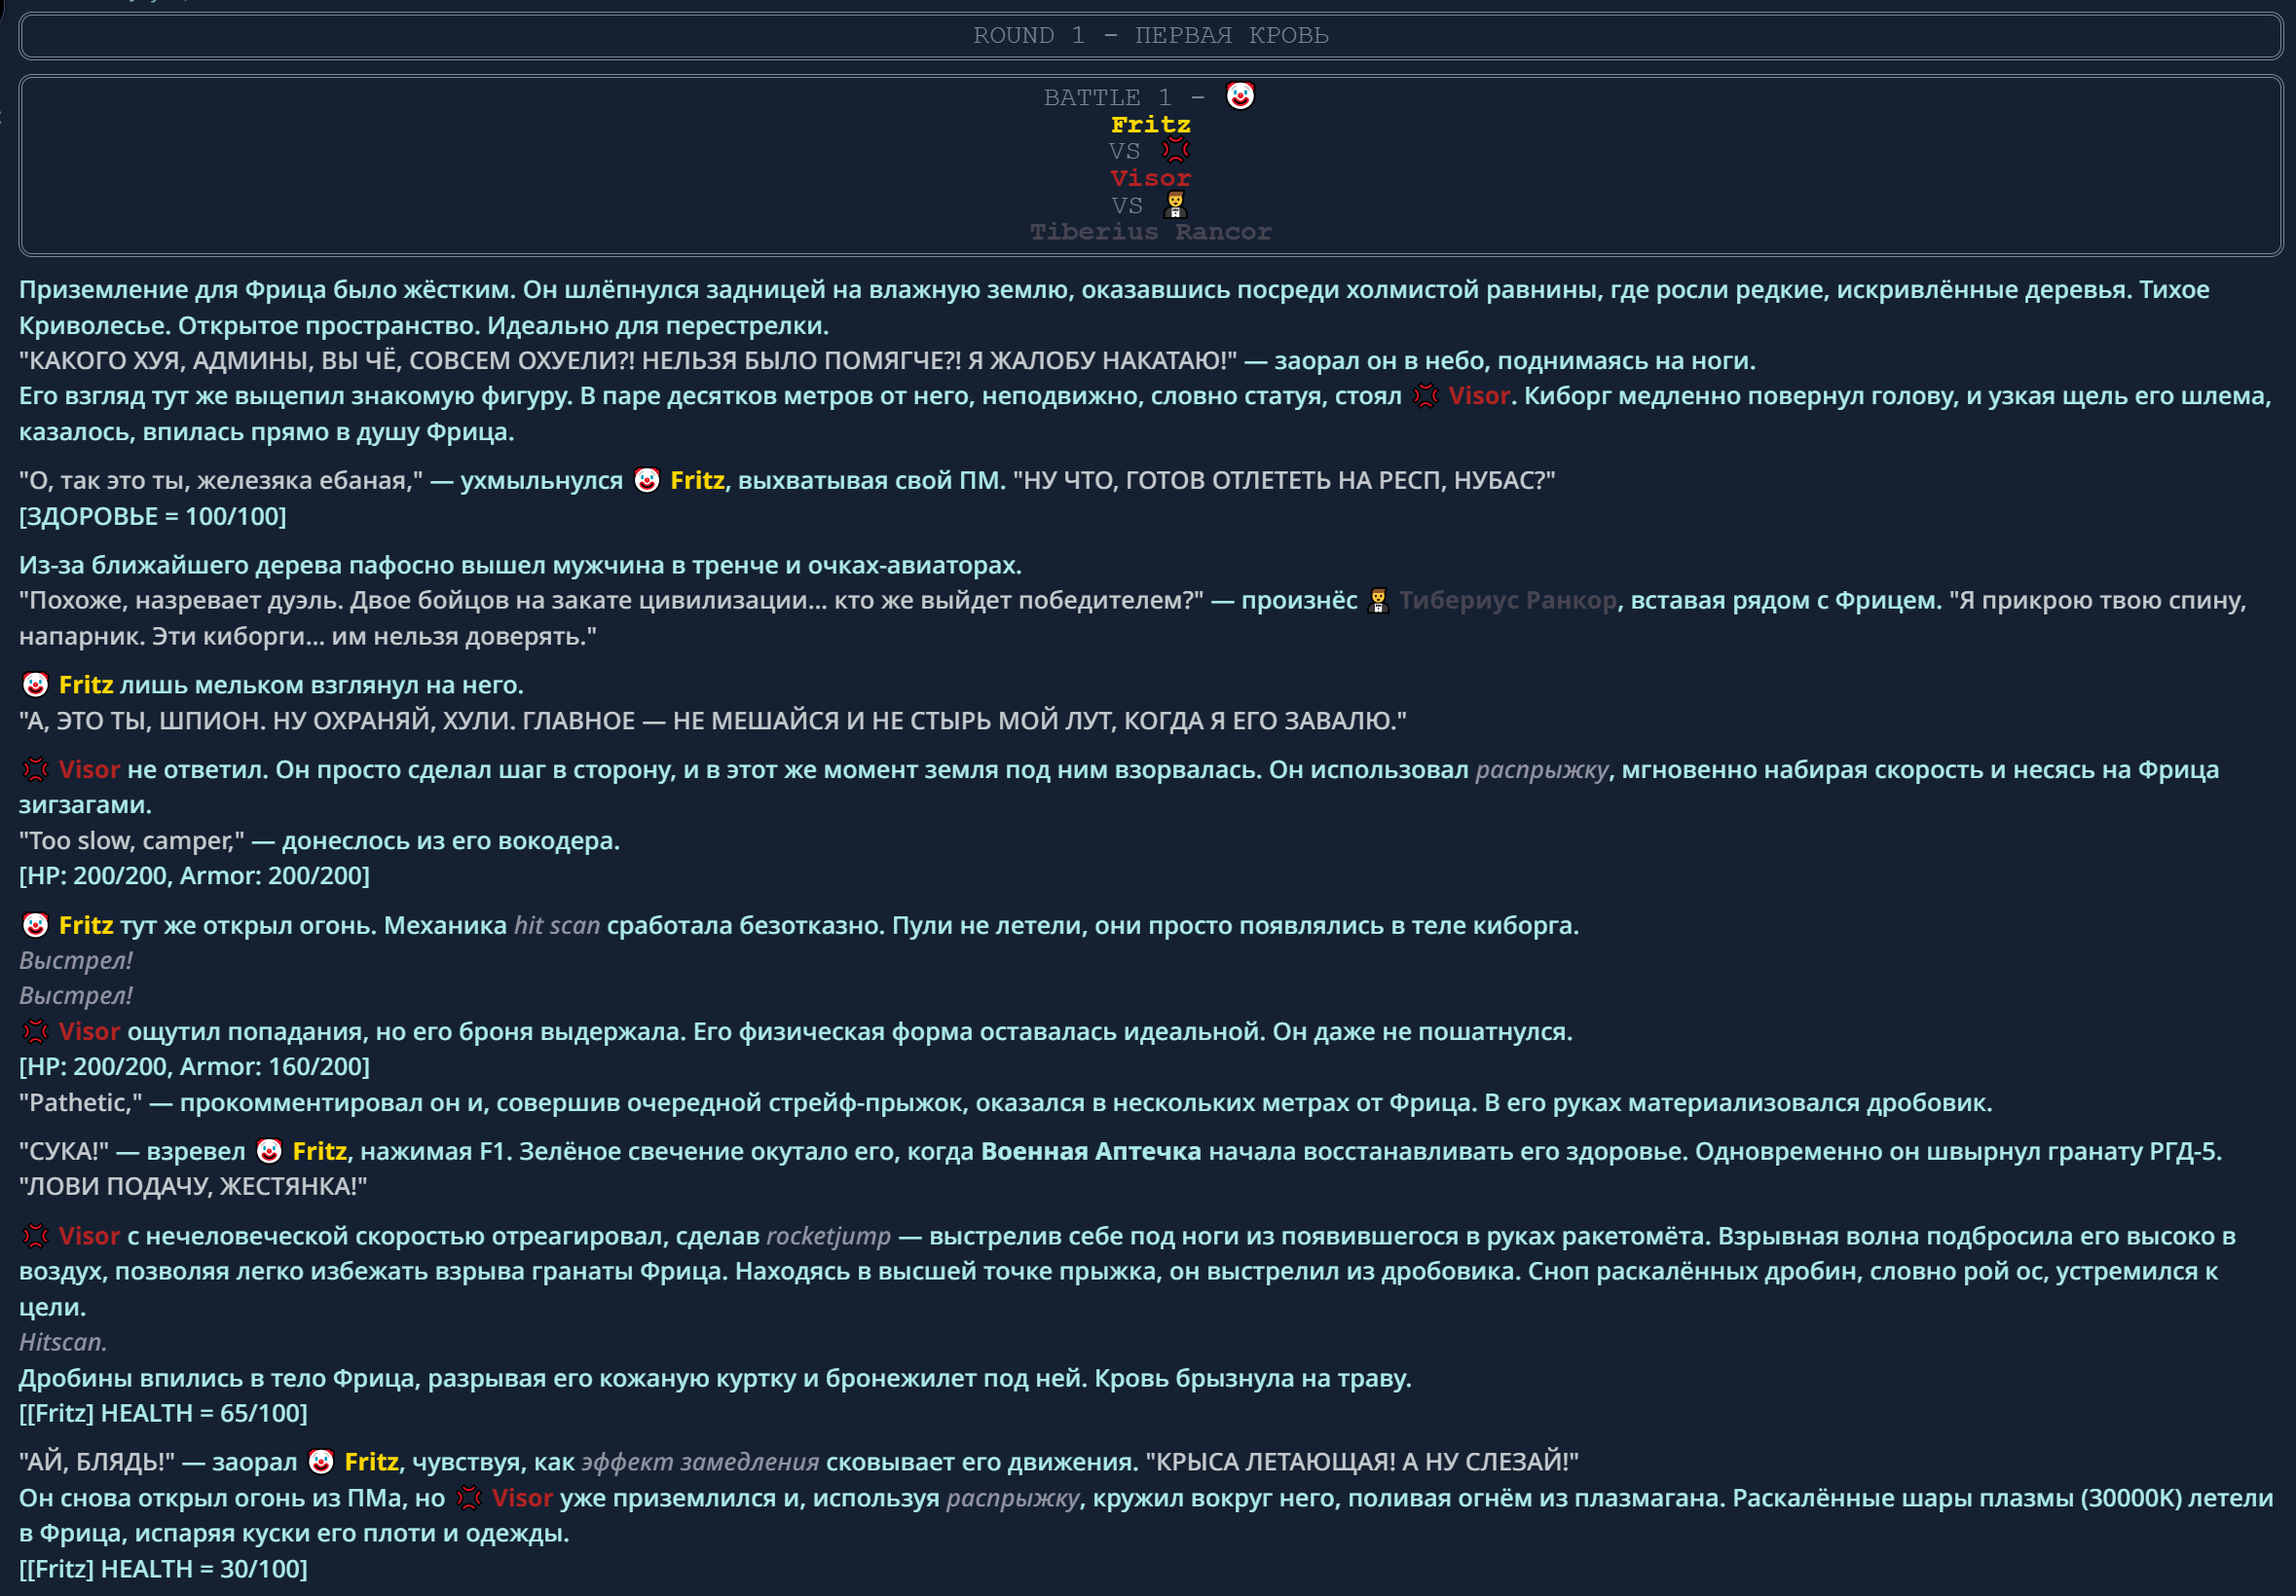Click the gray 'Тибериус Ранкор' mention
The width and height of the screenshot is (2296, 1596).
tap(1507, 601)
